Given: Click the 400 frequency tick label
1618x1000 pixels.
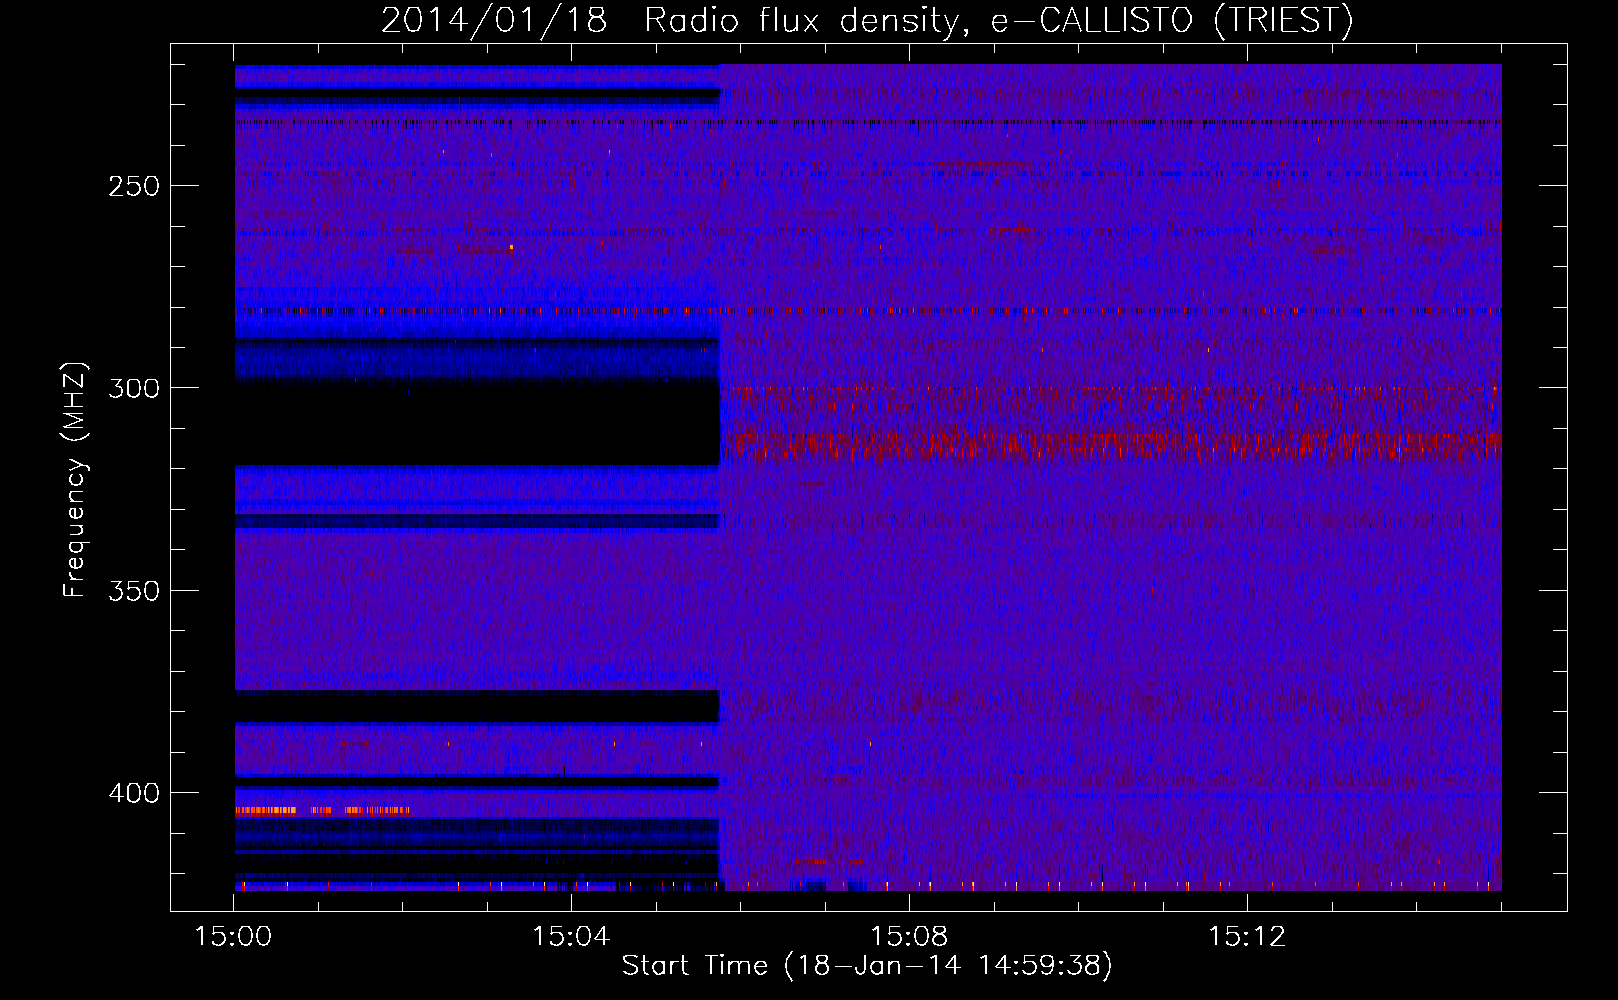Looking at the screenshot, I should point(134,793).
